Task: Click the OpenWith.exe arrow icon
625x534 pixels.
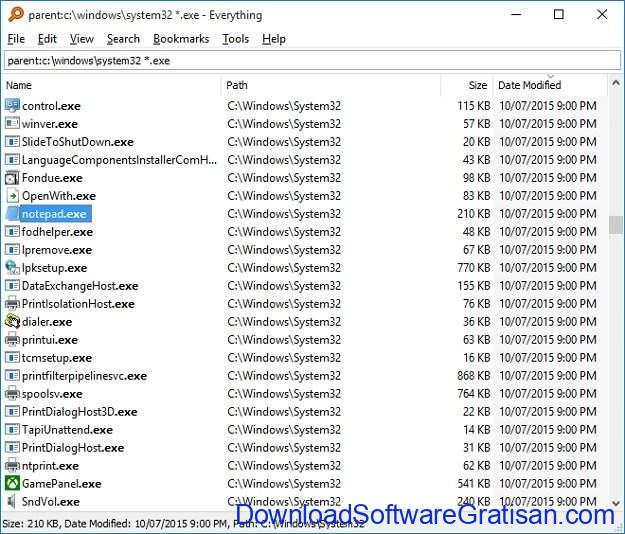Action: 12,196
